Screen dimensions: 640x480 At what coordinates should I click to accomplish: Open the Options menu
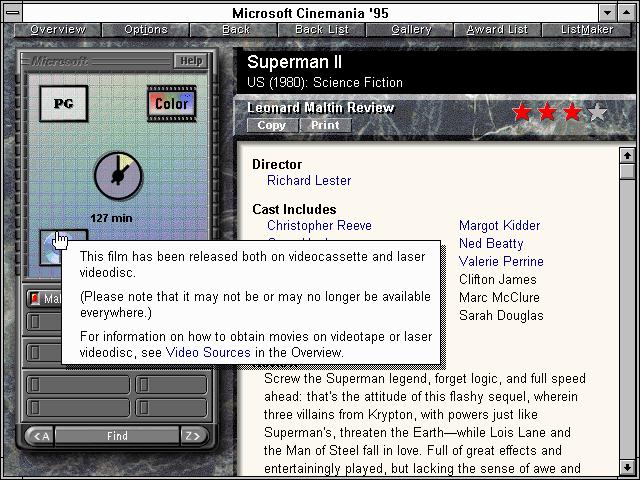tap(146, 30)
